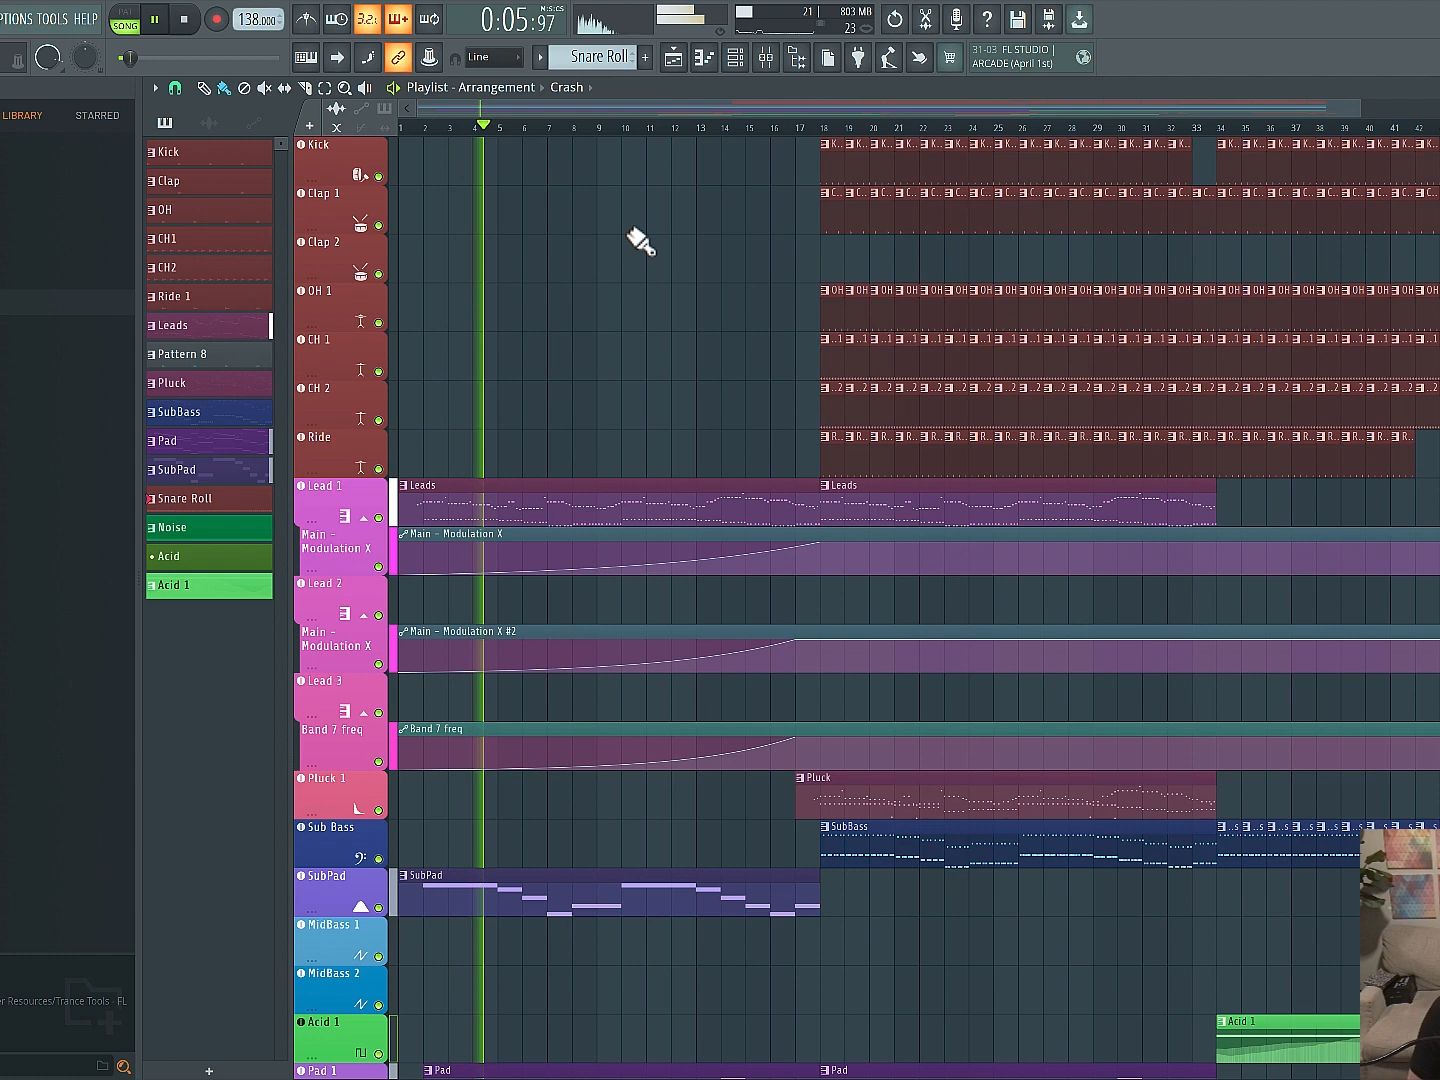1440x1080 pixels.
Task: Select the Slice tool in playlist toolbar
Action: 305,88
